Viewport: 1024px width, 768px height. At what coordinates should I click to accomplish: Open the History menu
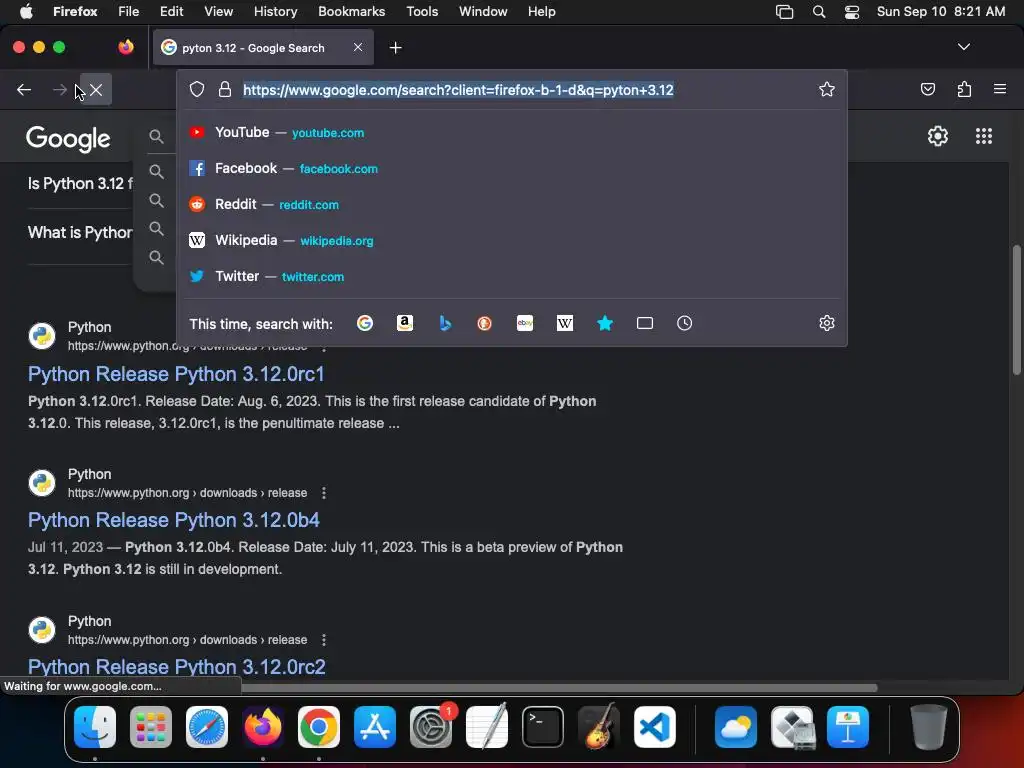tap(276, 12)
